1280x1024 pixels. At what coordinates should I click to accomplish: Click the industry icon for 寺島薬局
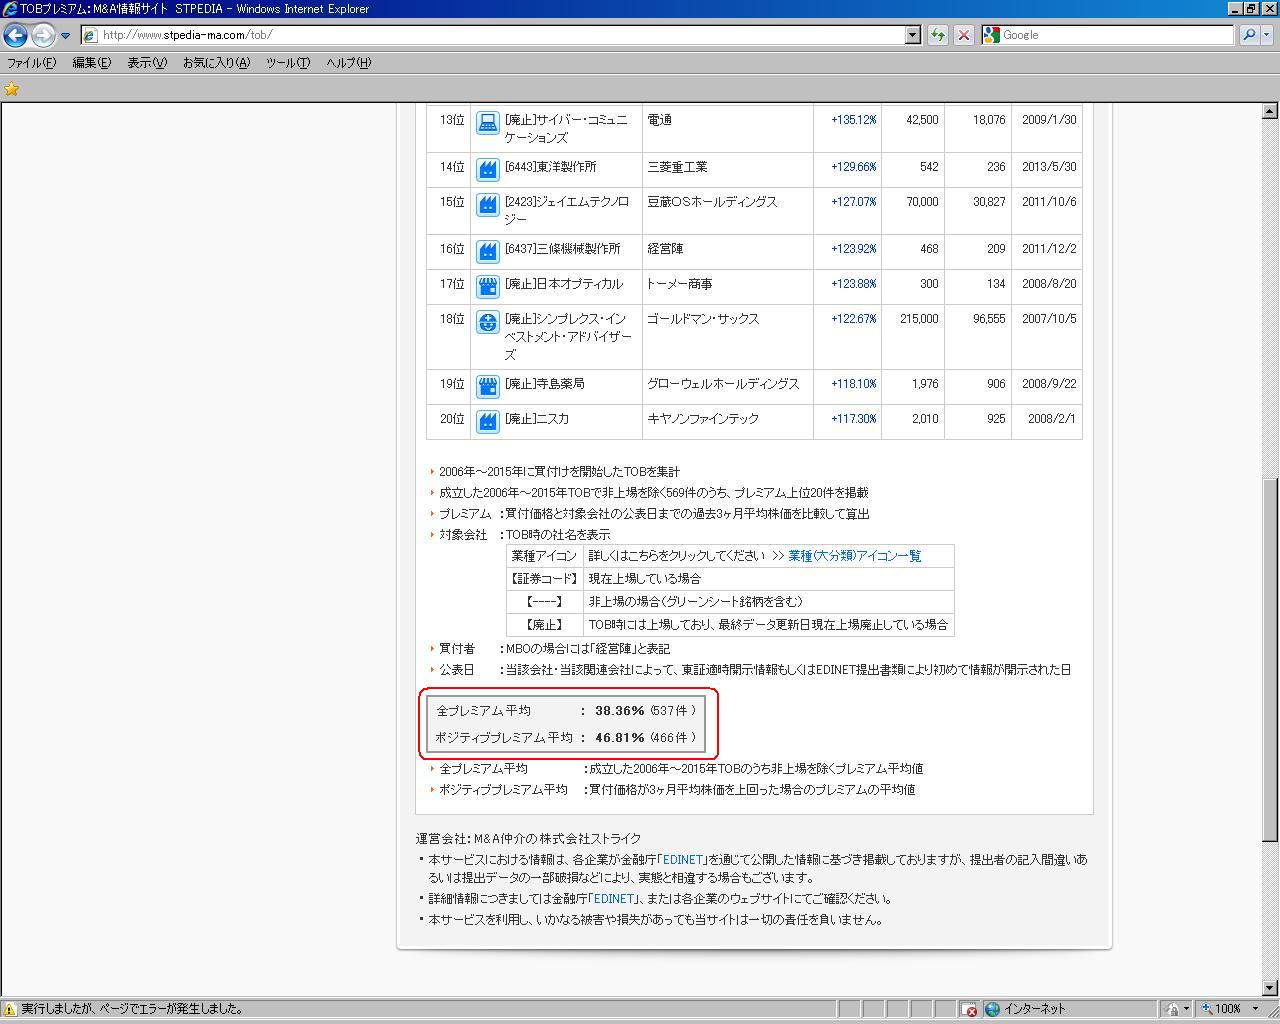coord(487,387)
